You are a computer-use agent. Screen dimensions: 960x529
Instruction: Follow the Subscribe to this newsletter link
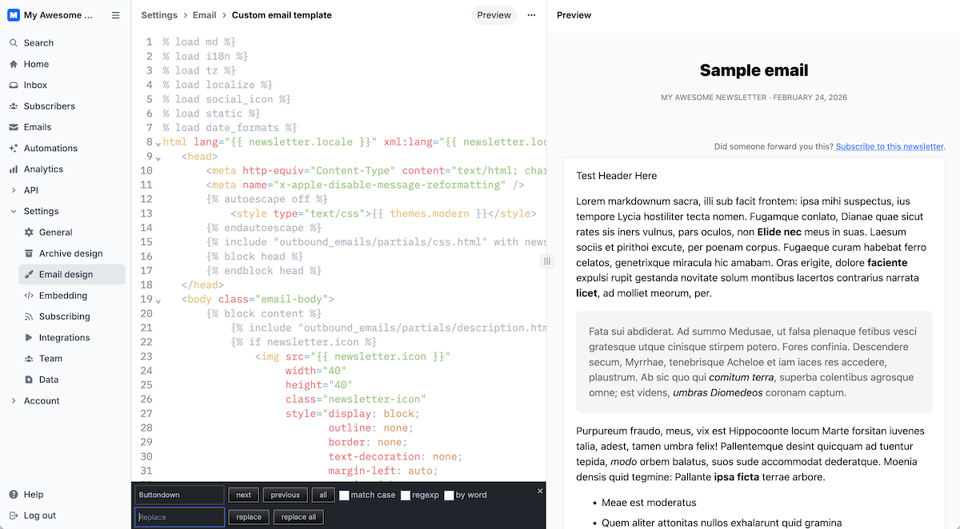[x=889, y=147]
